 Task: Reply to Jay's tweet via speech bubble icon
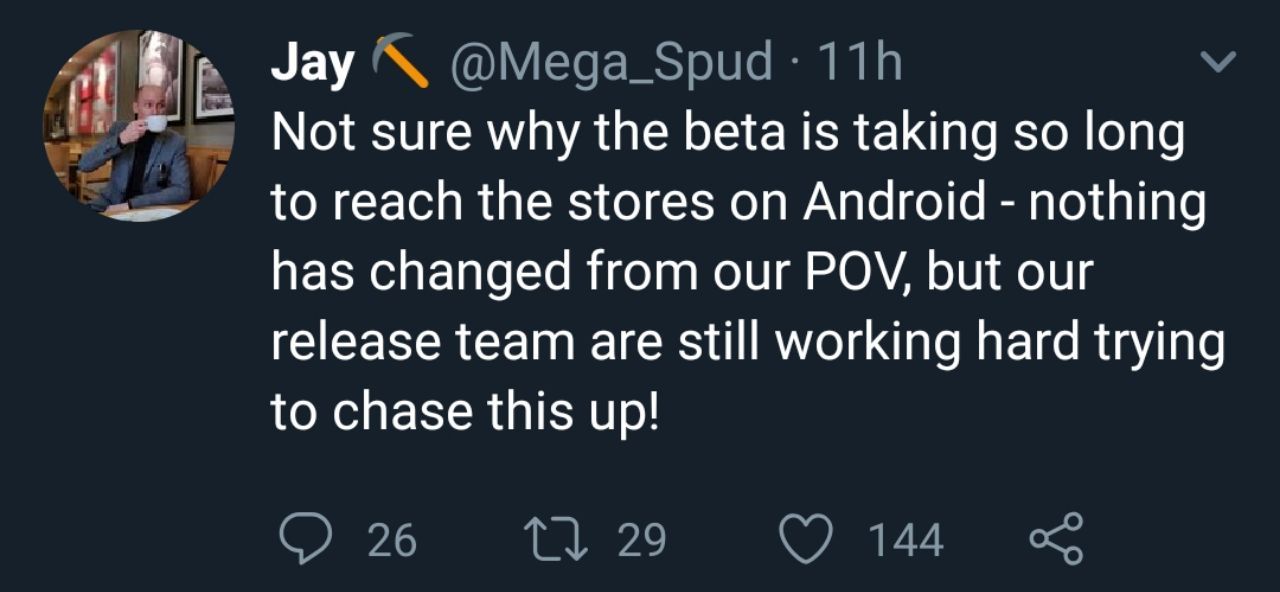click(307, 540)
